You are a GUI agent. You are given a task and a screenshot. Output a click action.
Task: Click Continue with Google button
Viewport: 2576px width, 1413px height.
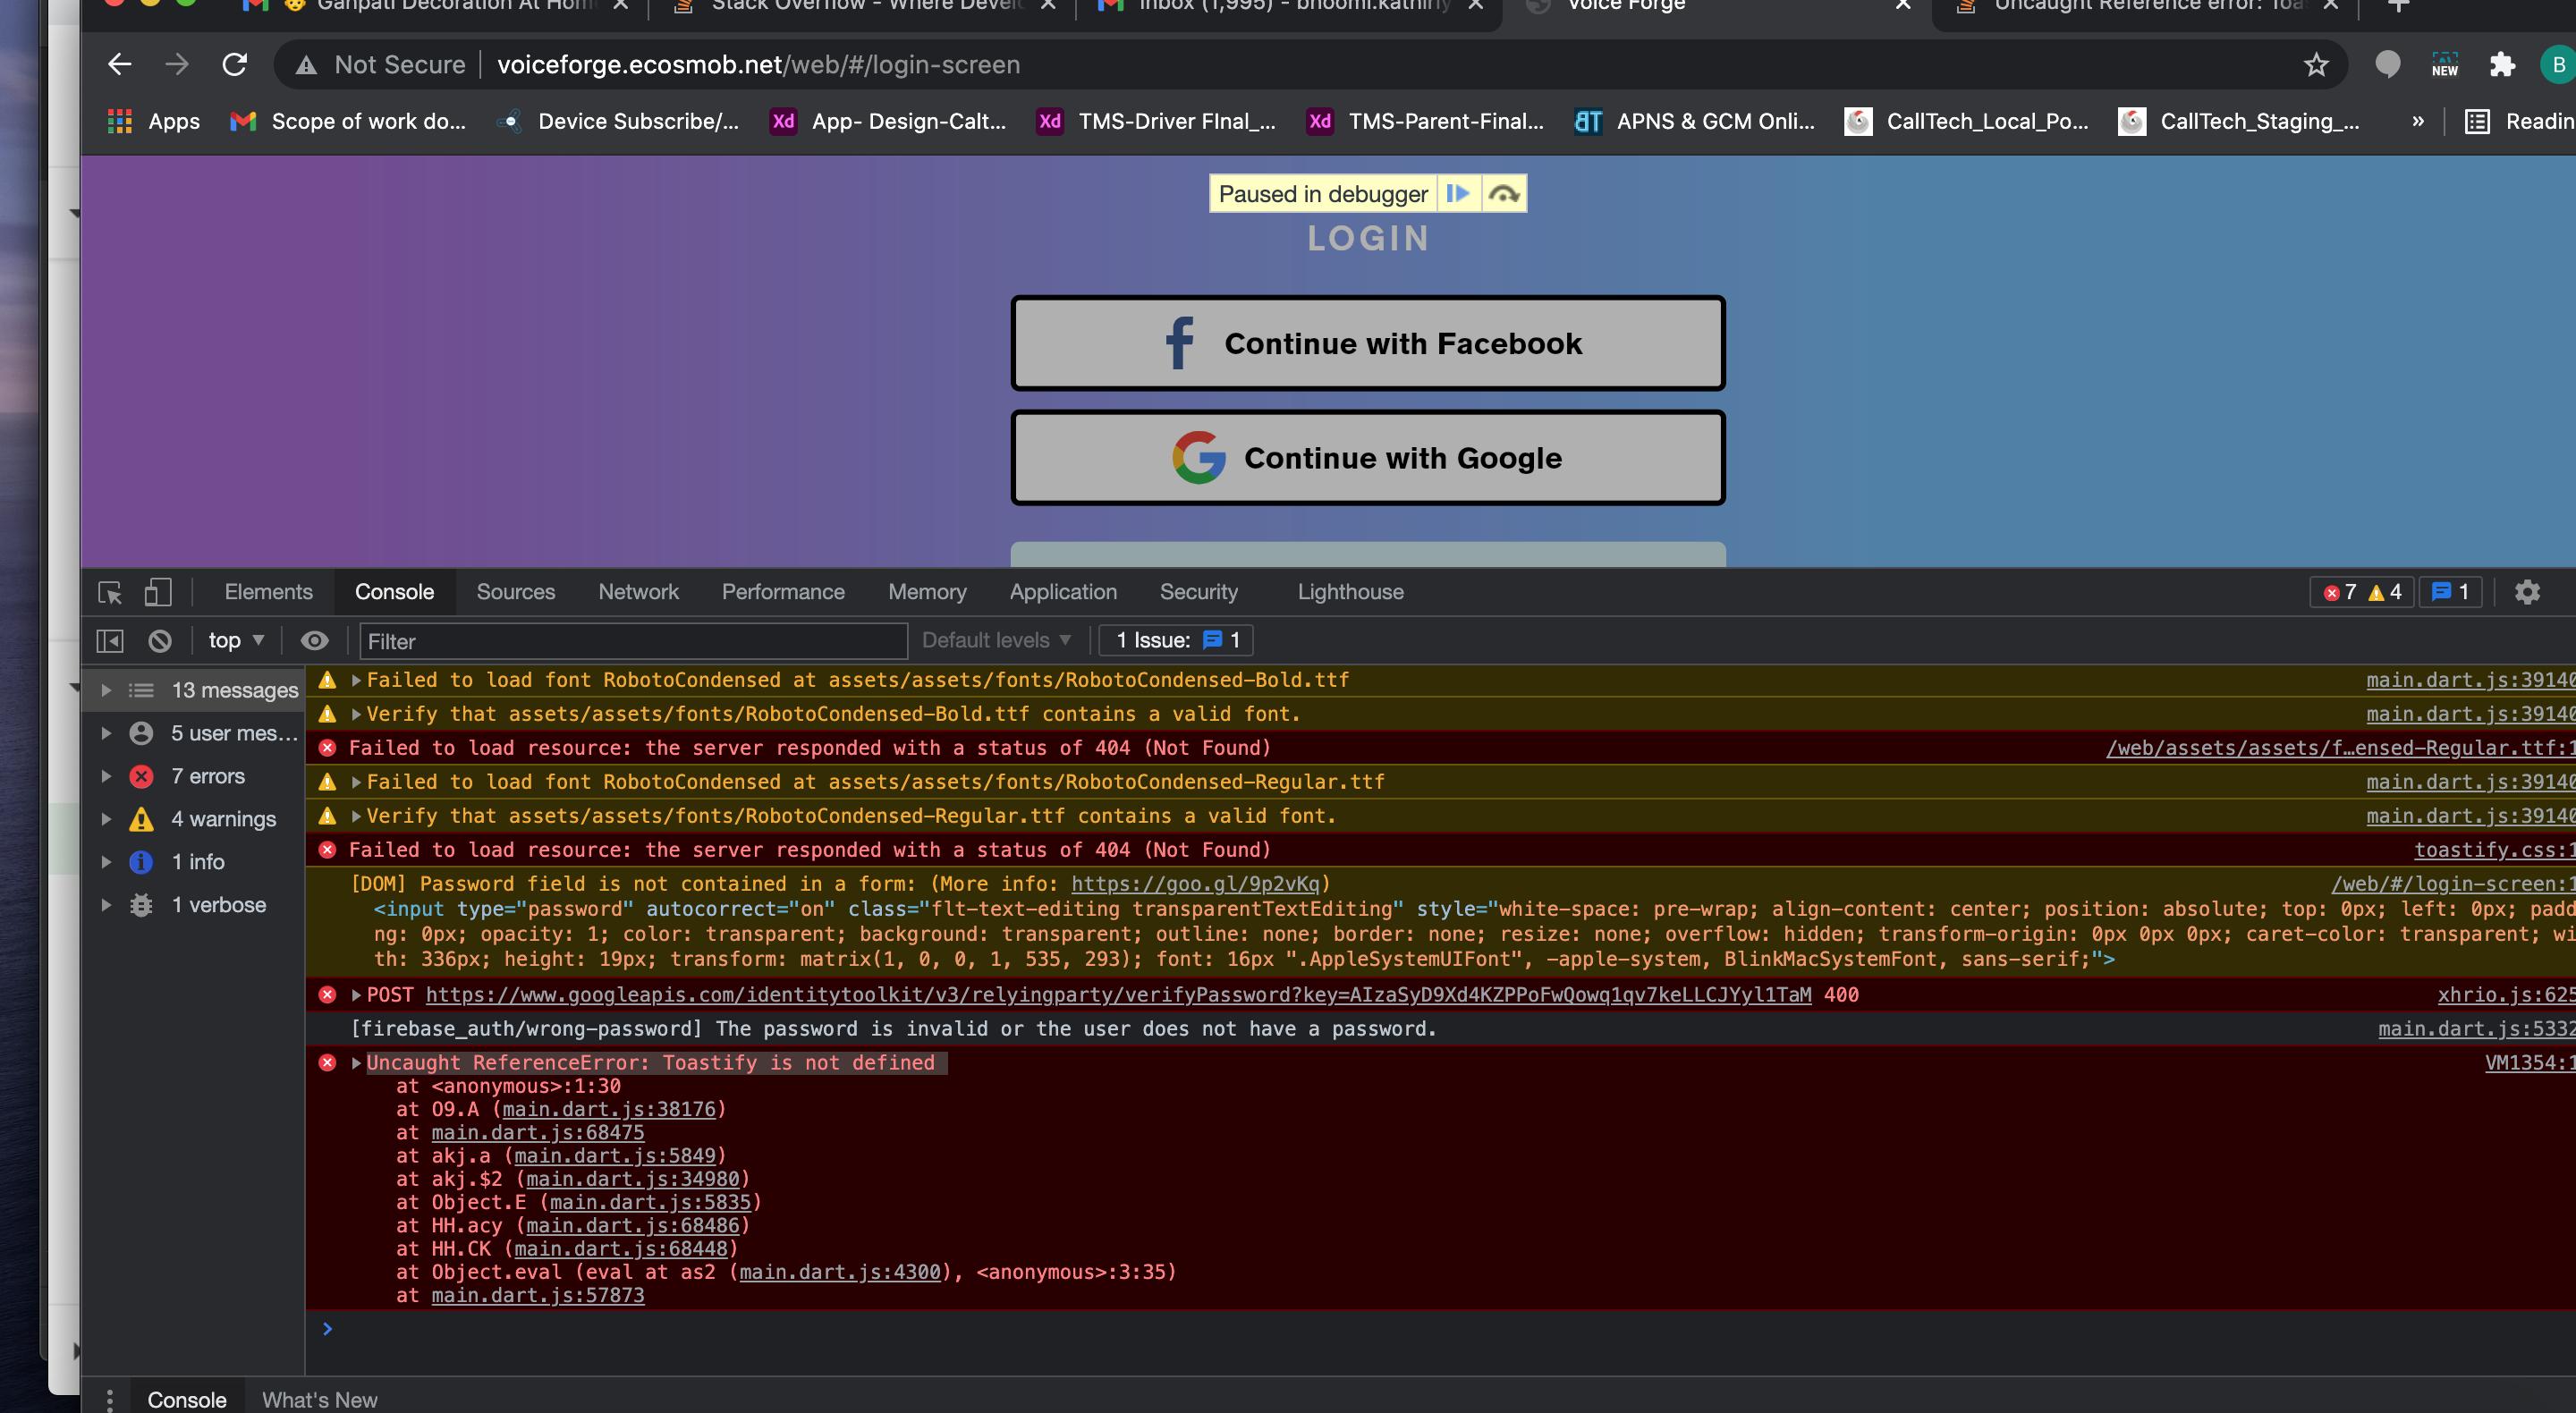pyautogui.click(x=1368, y=458)
